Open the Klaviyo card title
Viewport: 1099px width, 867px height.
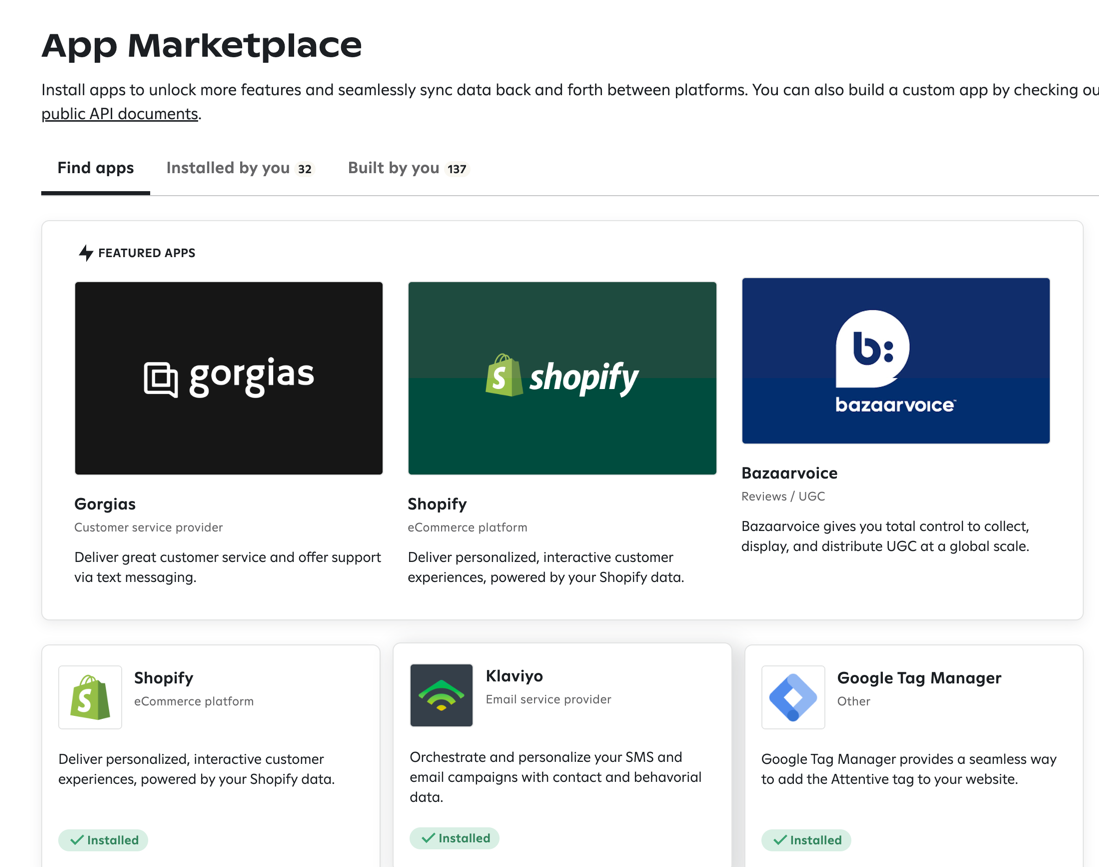pos(514,676)
